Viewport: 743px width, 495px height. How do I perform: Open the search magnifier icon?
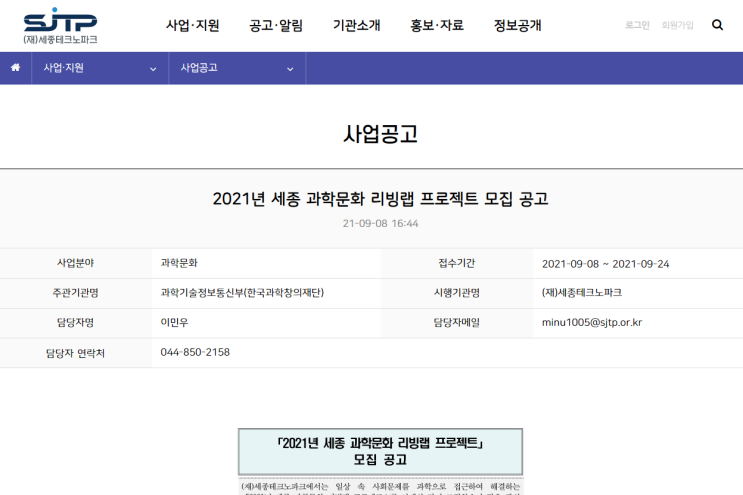click(717, 25)
